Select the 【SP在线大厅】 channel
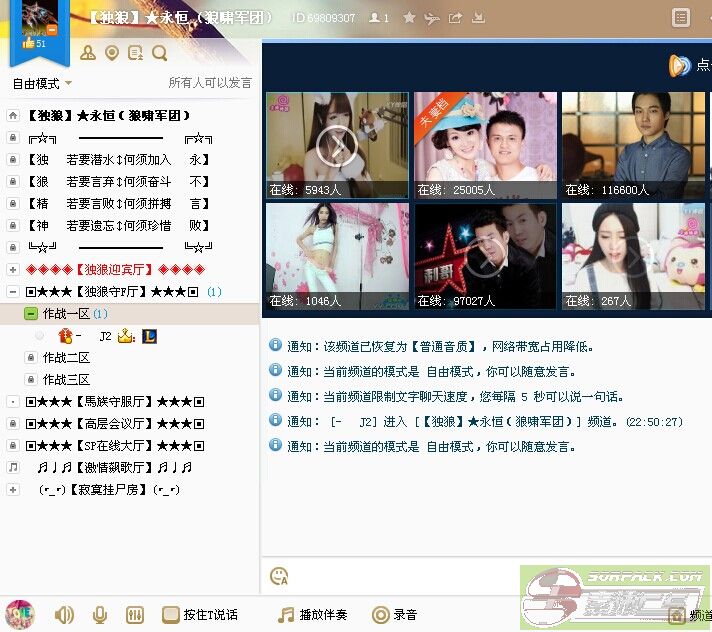The height and width of the screenshot is (632, 712). pos(115,446)
